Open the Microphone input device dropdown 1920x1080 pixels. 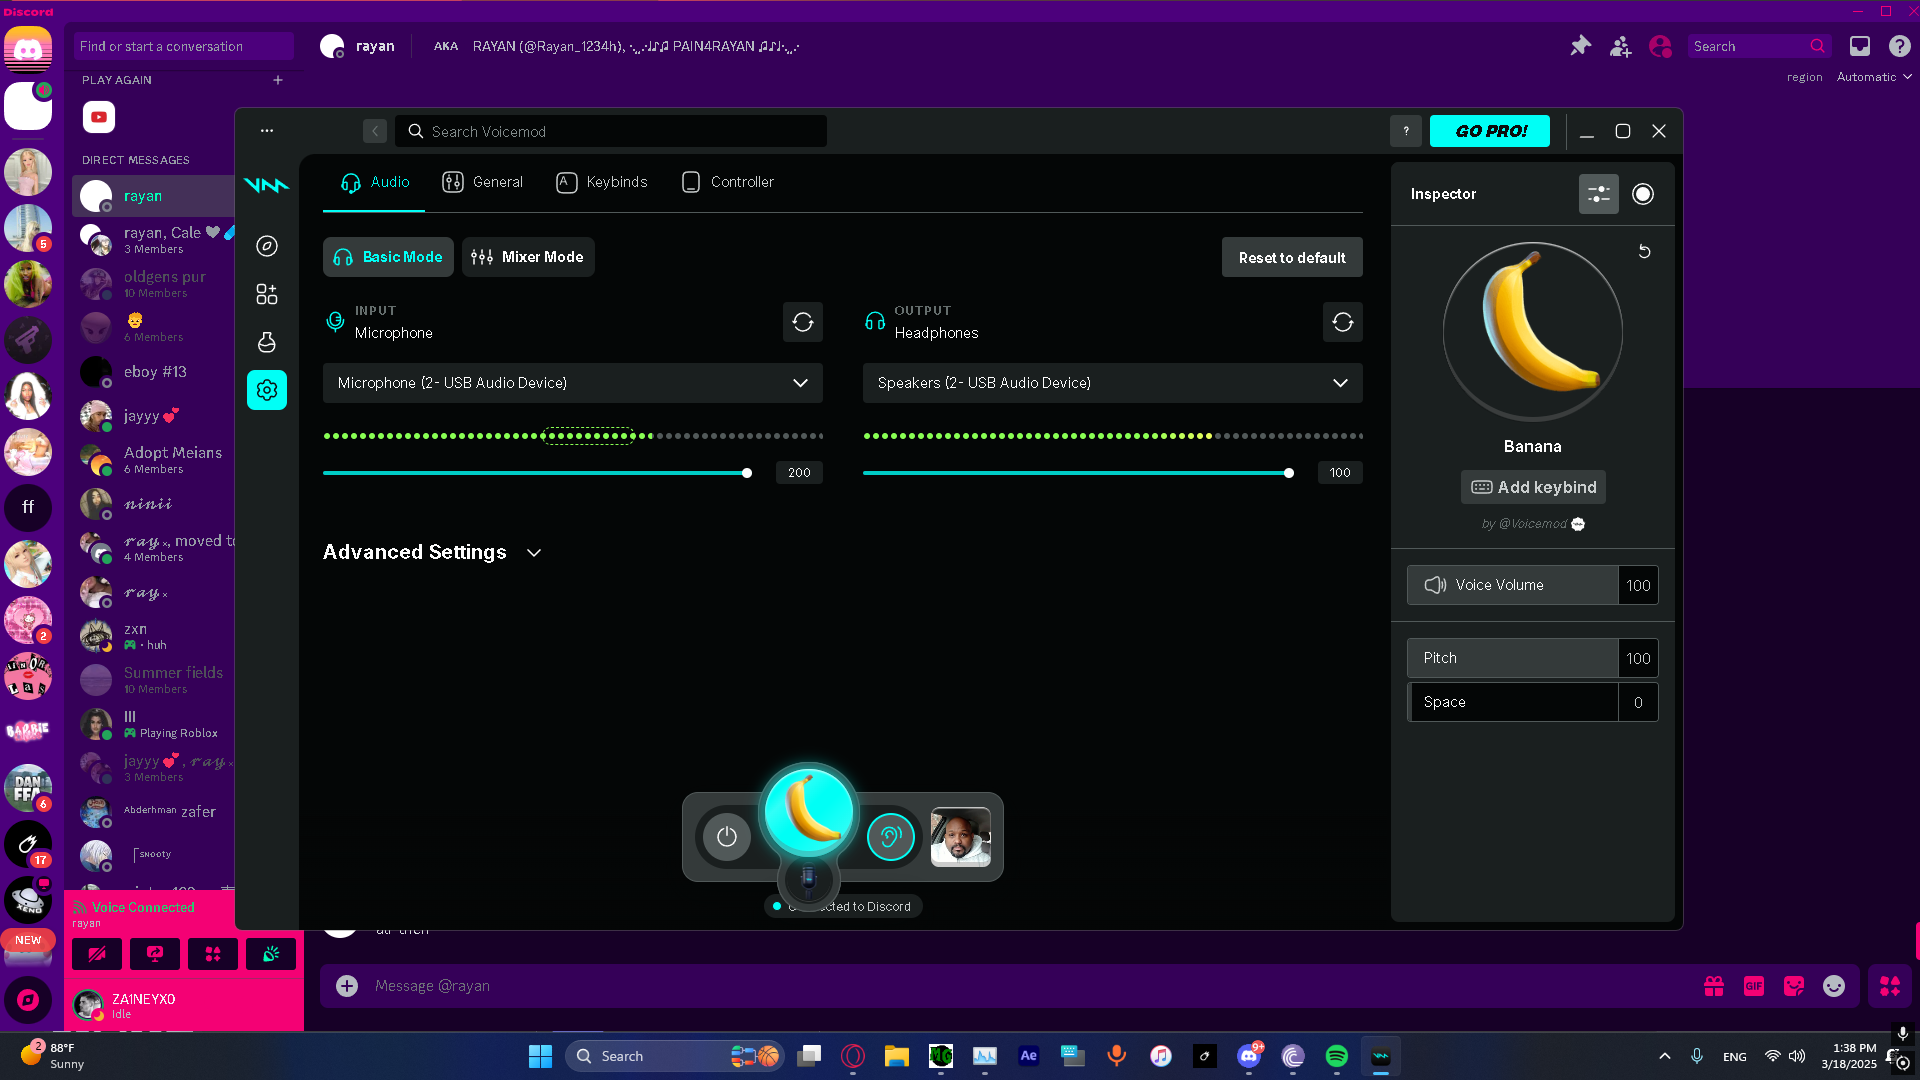pyautogui.click(x=572, y=383)
